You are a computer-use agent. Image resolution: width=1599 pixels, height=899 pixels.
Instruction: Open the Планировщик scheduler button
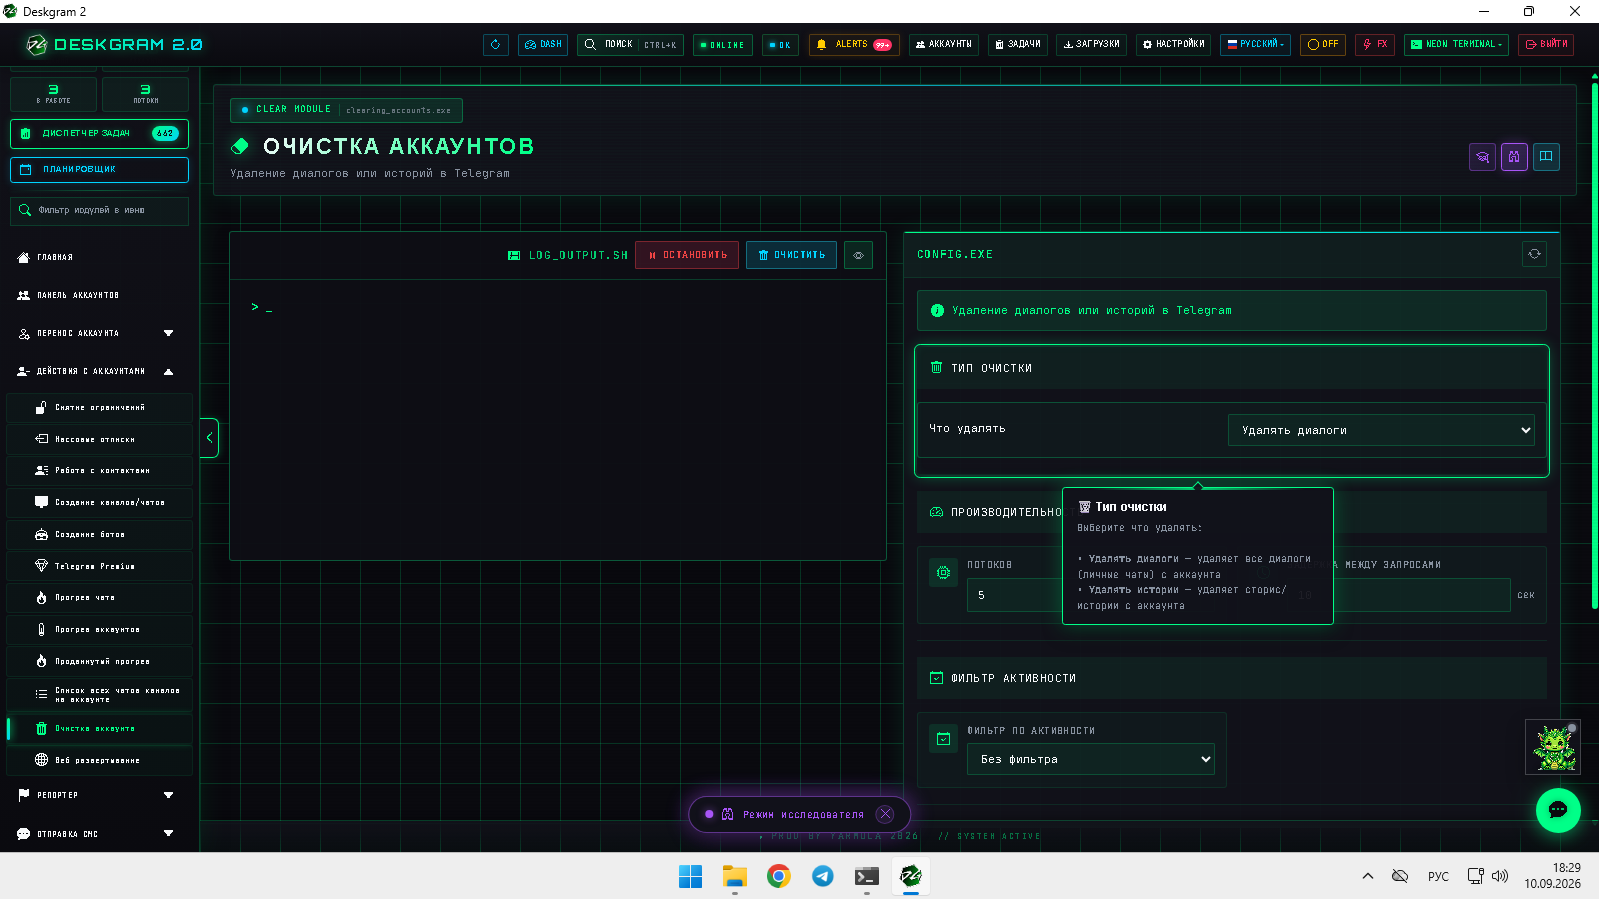point(99,170)
